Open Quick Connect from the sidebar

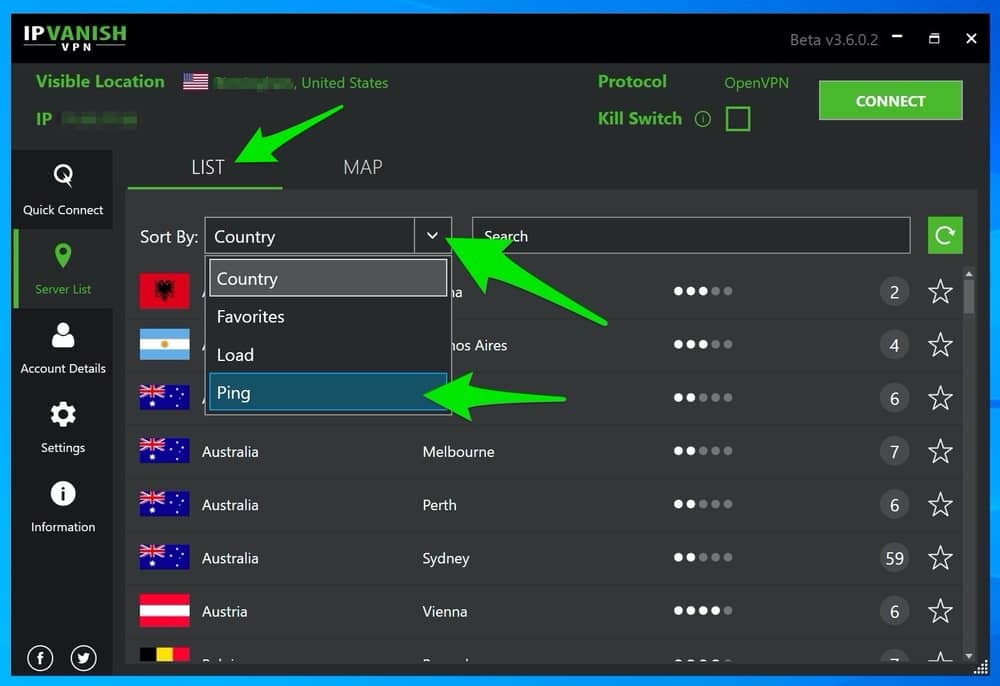(63, 189)
